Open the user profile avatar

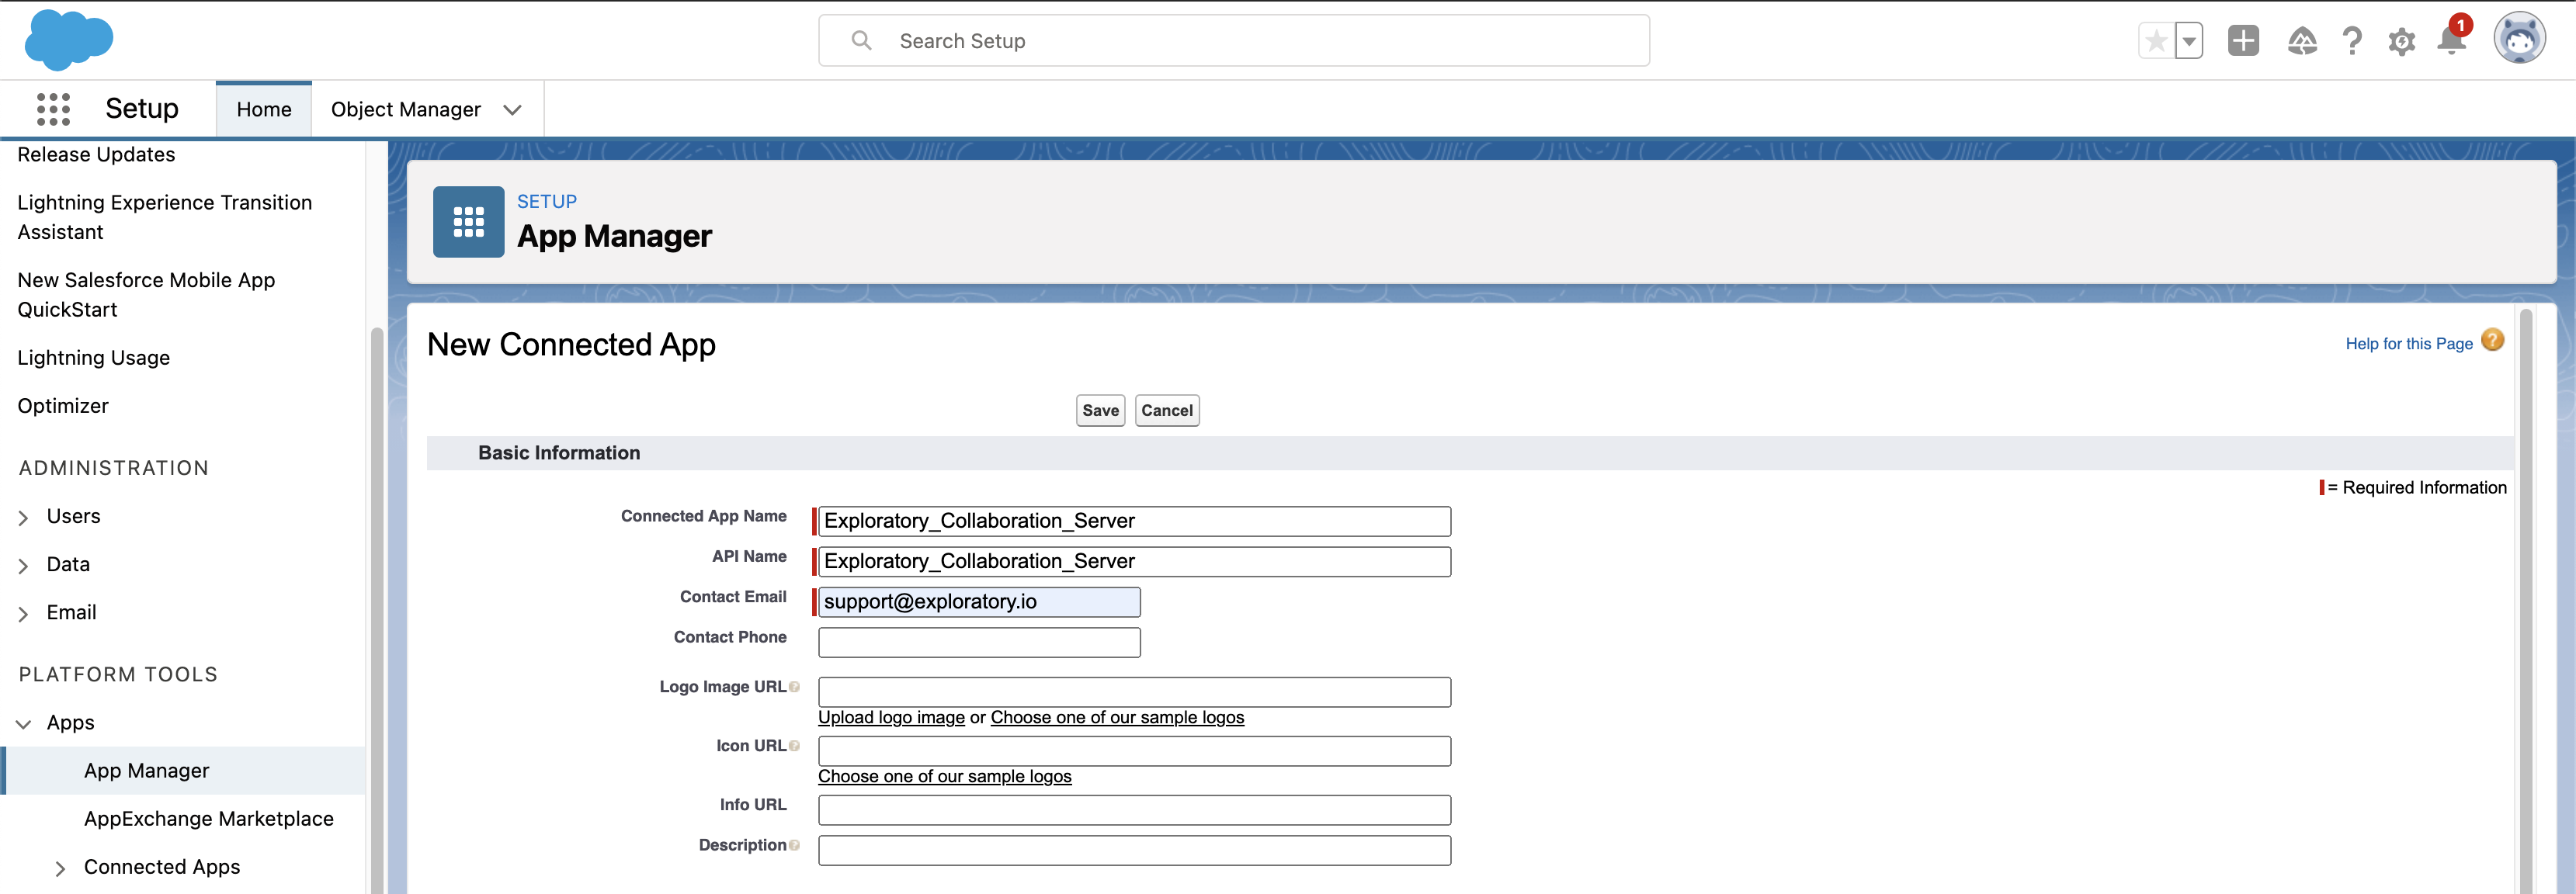coord(2519,39)
